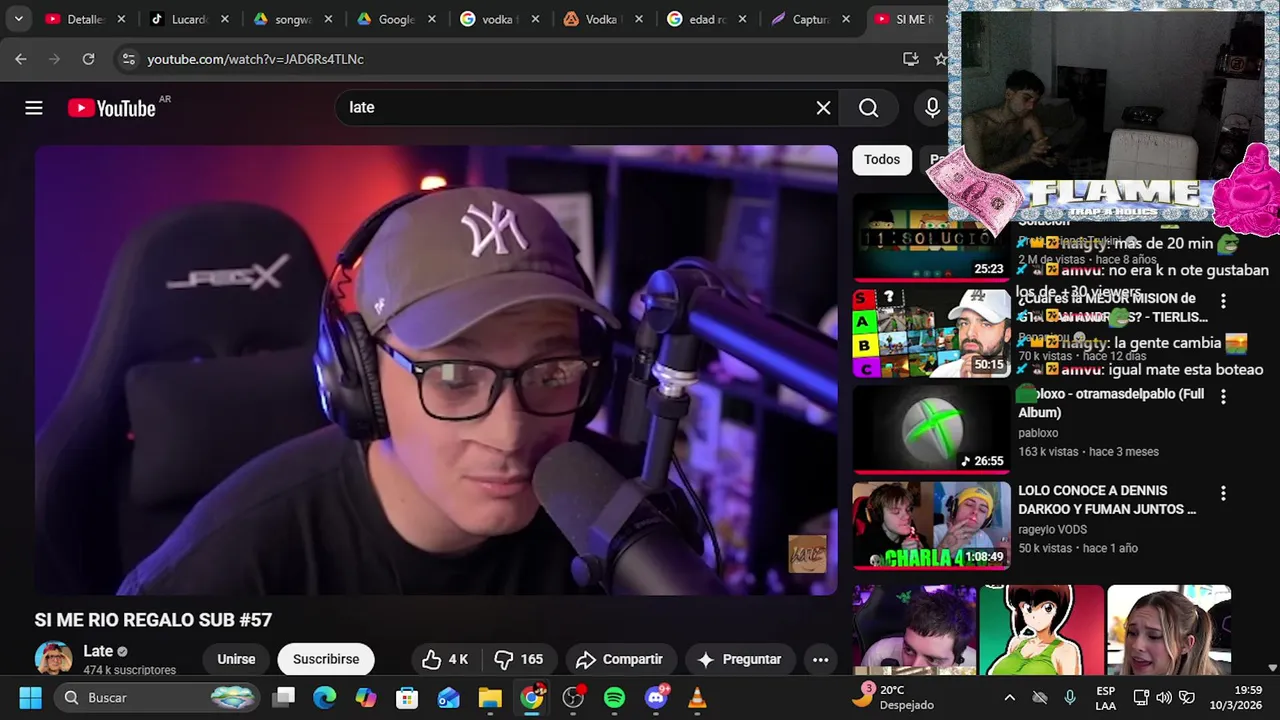Open Copilot from the taskbar

pos(366,698)
